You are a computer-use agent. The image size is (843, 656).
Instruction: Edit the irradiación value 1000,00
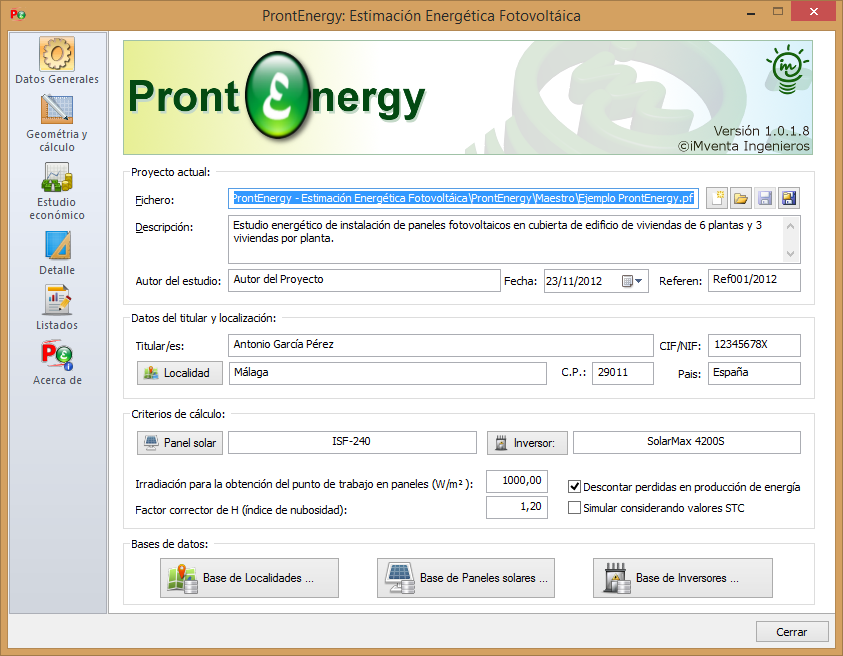(517, 481)
